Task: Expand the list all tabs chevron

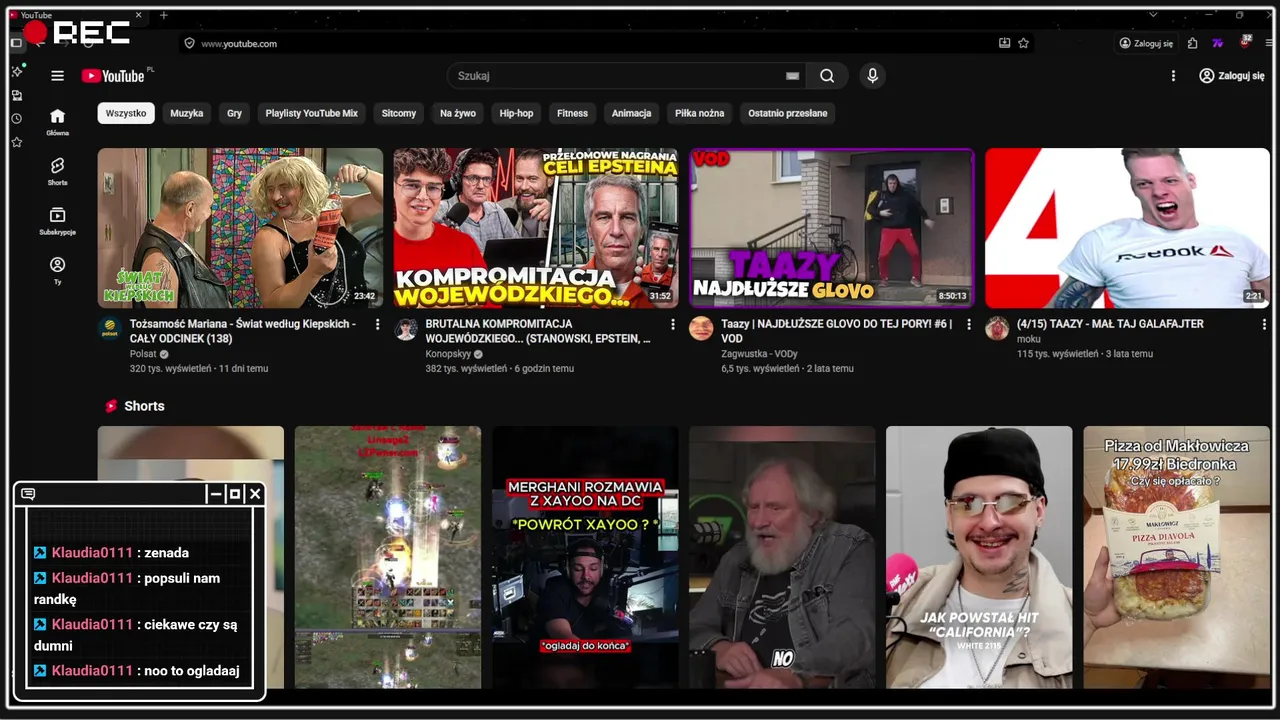Action: [1153, 15]
